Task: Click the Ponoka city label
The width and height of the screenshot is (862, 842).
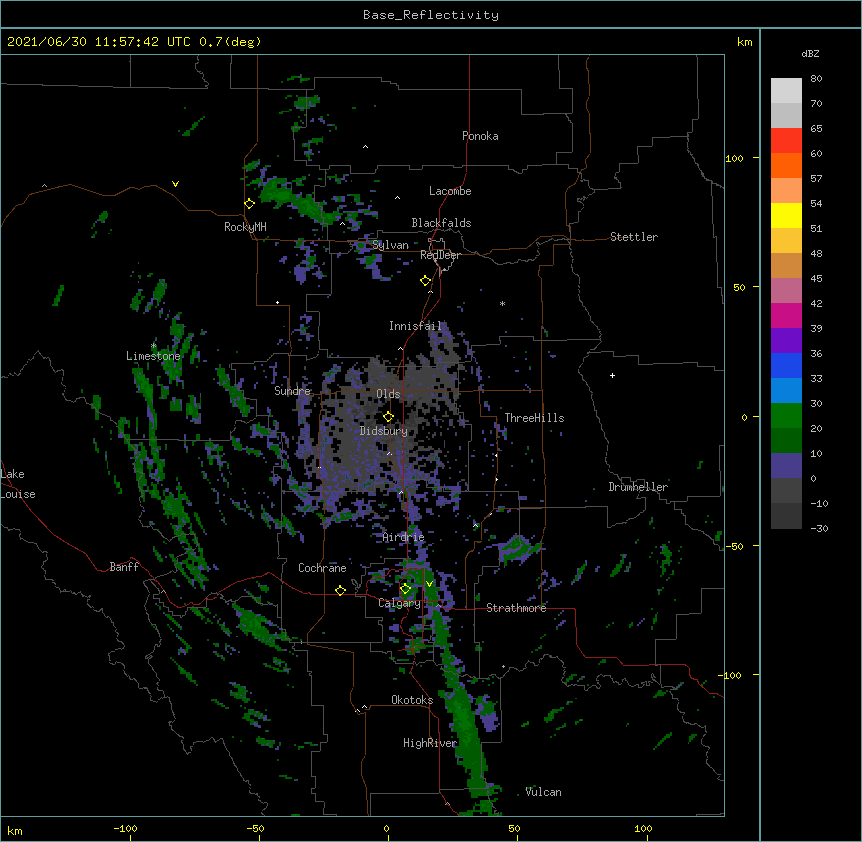Action: pyautogui.click(x=480, y=136)
